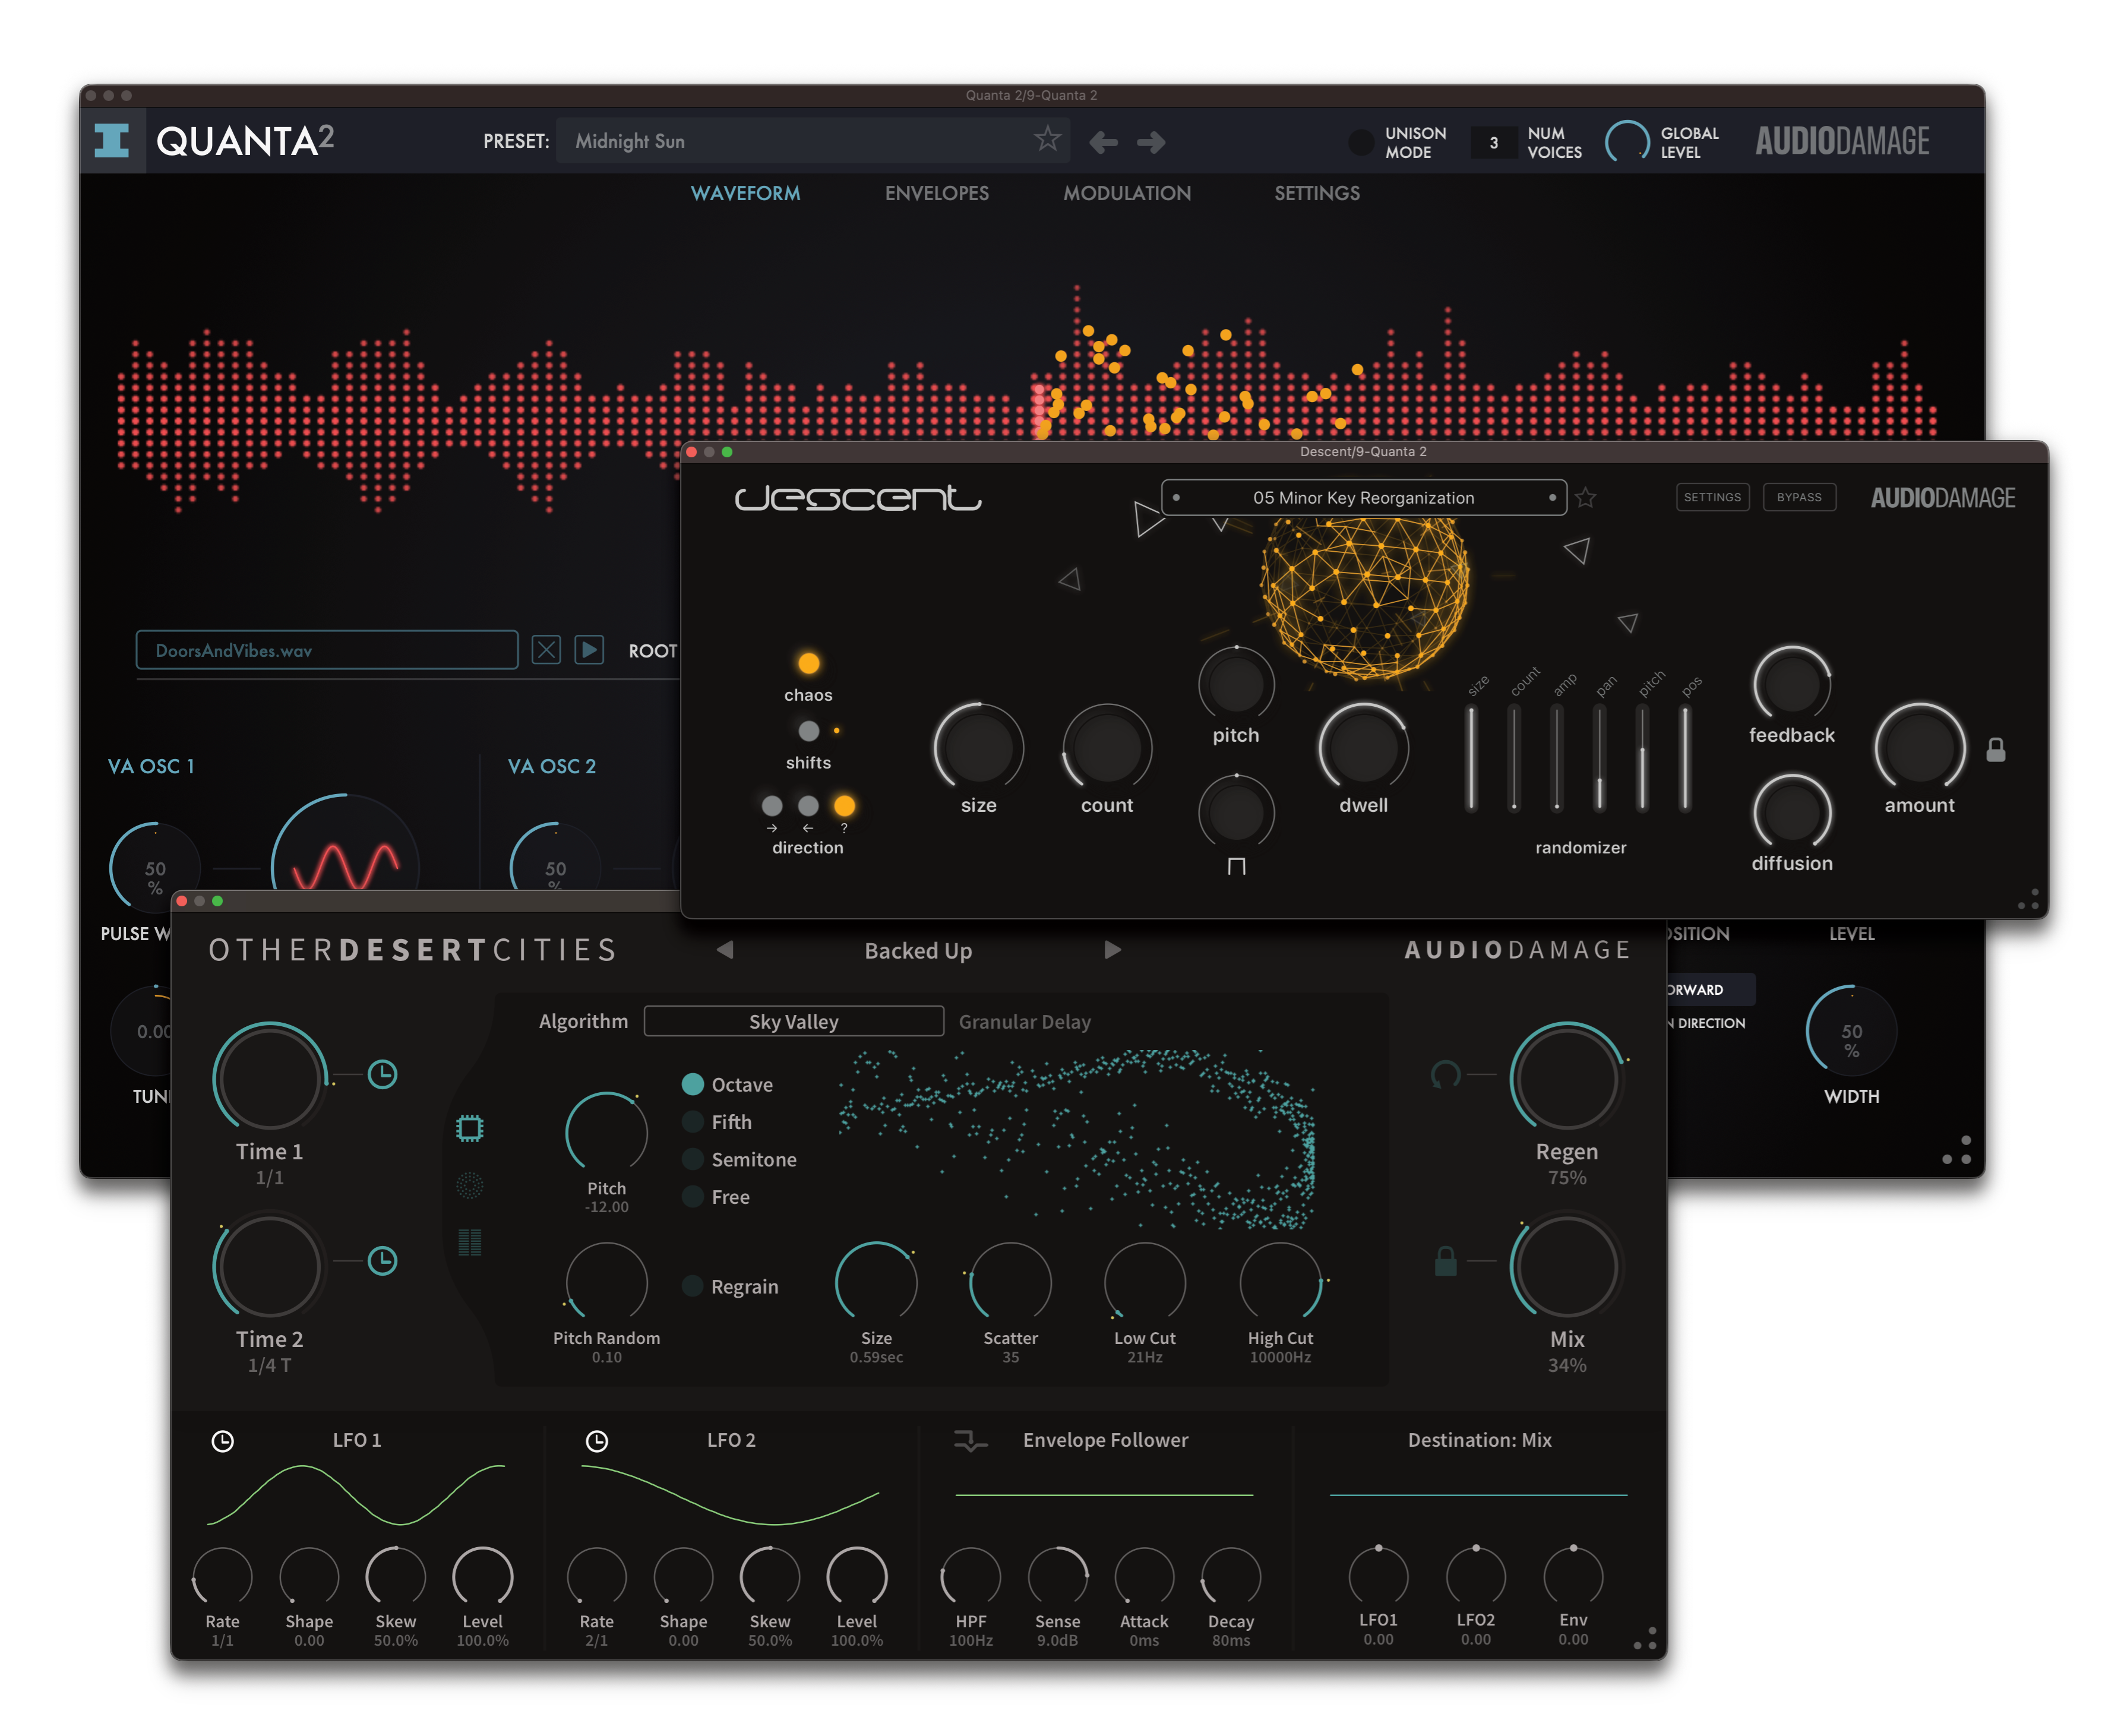The width and height of the screenshot is (2105, 1736).
Task: Previous preset arrow in Other Desert Cities
Action: coord(725,950)
